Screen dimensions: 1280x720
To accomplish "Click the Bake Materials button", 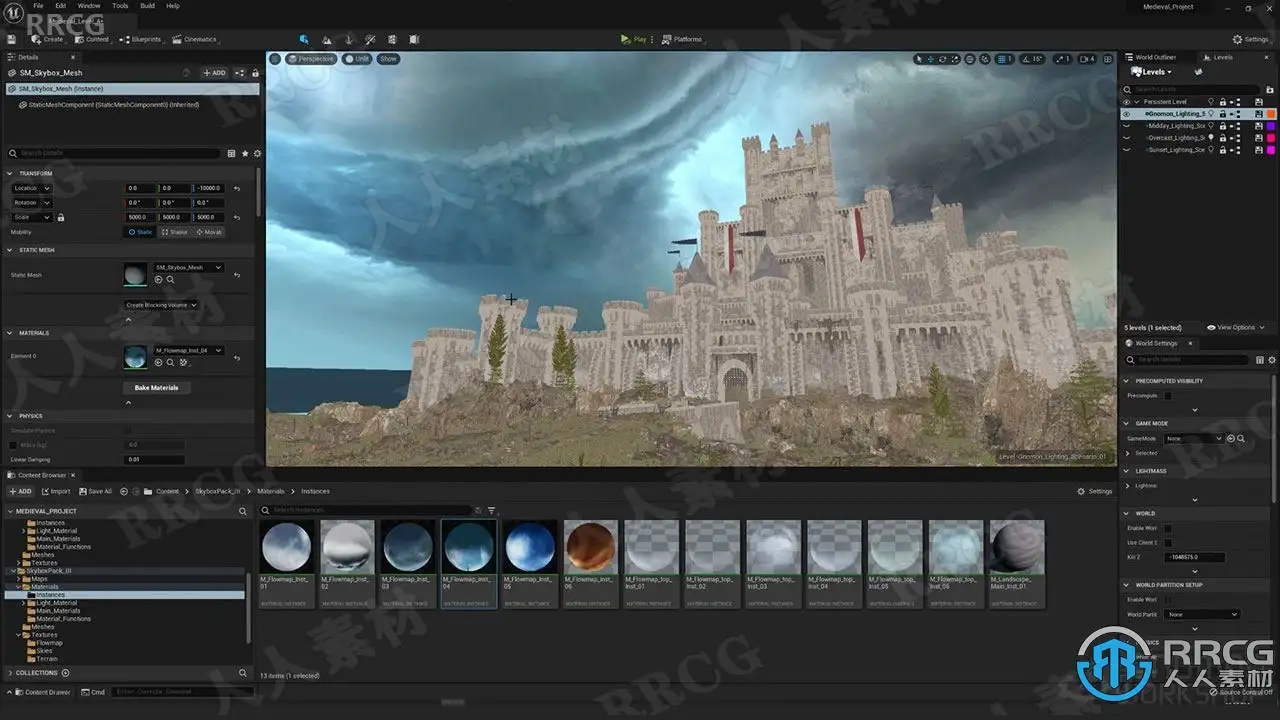I will pyautogui.click(x=156, y=387).
